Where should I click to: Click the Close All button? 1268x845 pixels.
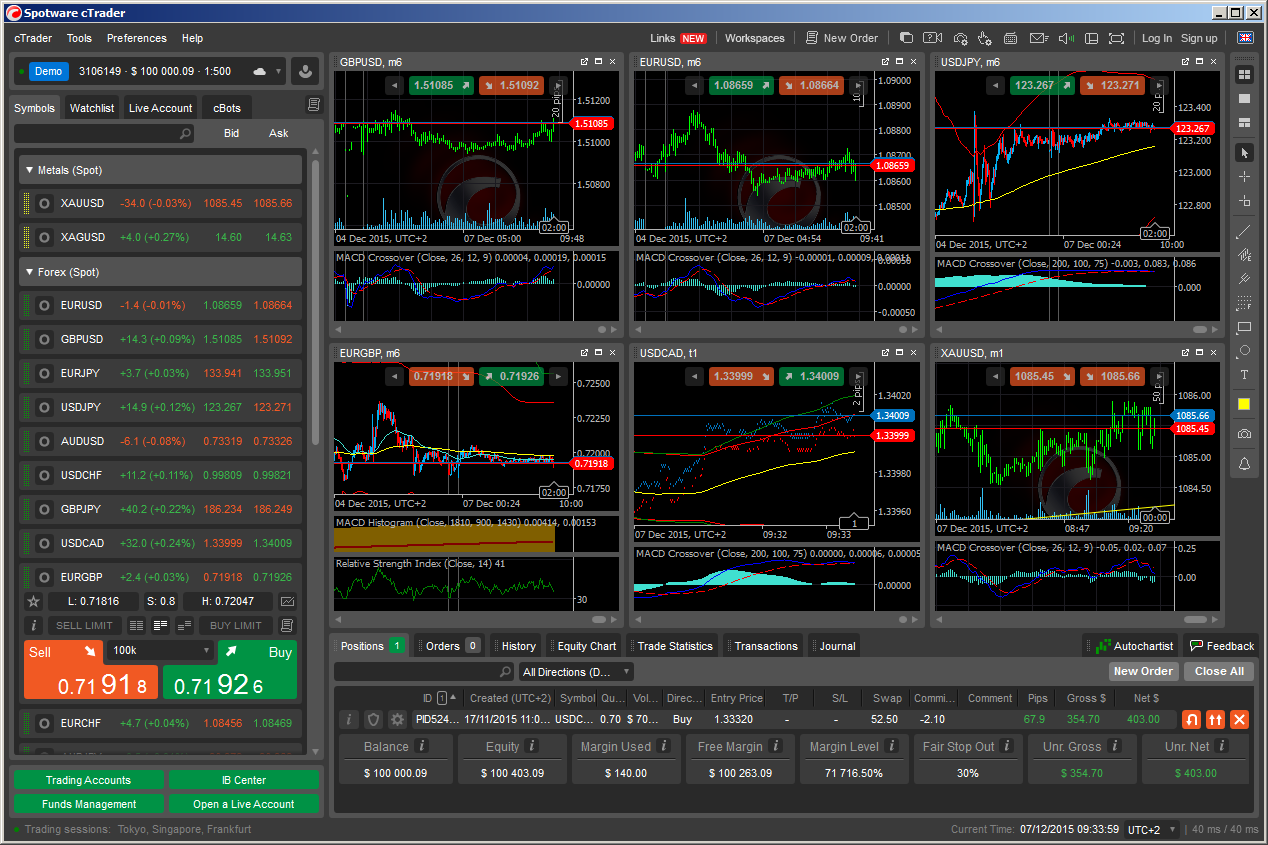(x=1219, y=671)
